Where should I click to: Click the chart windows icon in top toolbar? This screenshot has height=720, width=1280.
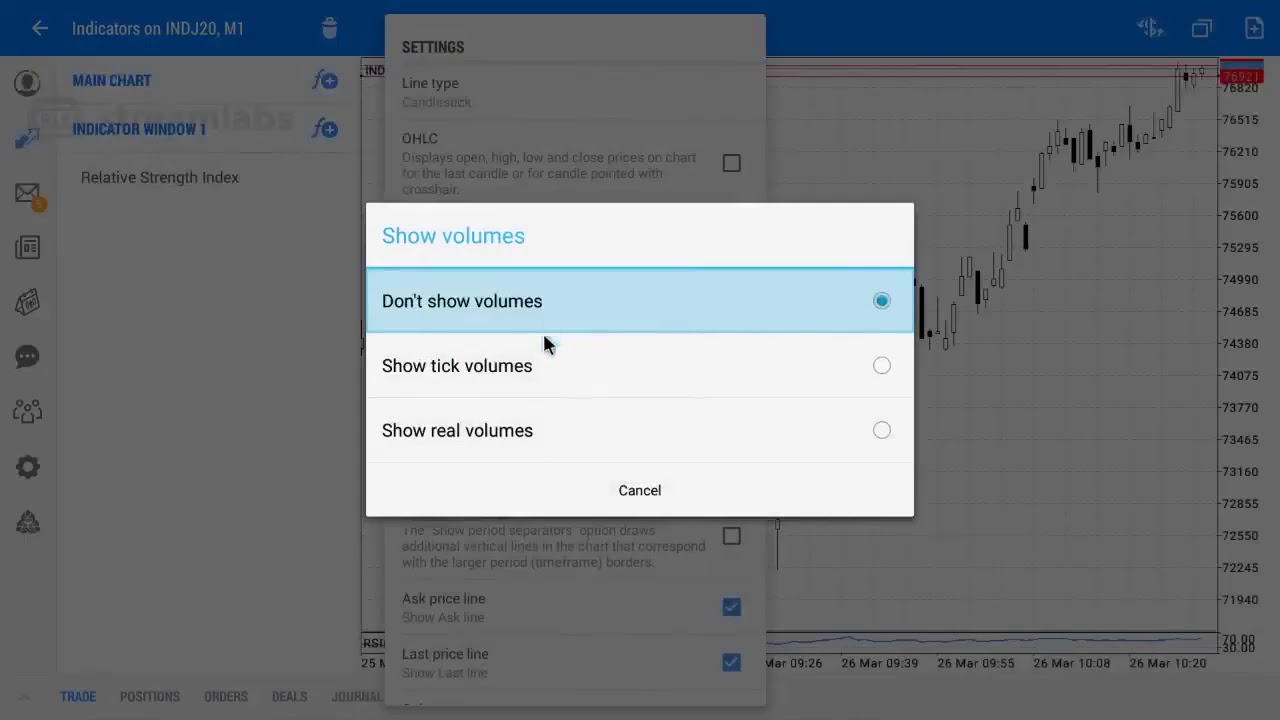[1202, 28]
